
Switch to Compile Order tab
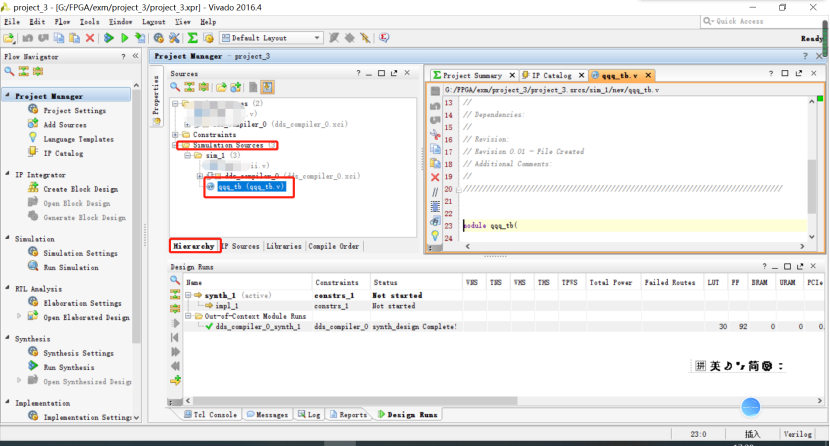[x=333, y=246]
